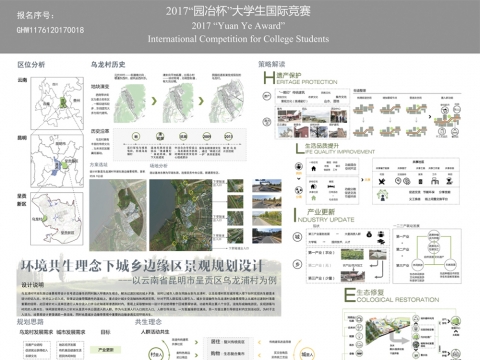Open the third land-evolution map

pyautogui.click(x=227, y=102)
